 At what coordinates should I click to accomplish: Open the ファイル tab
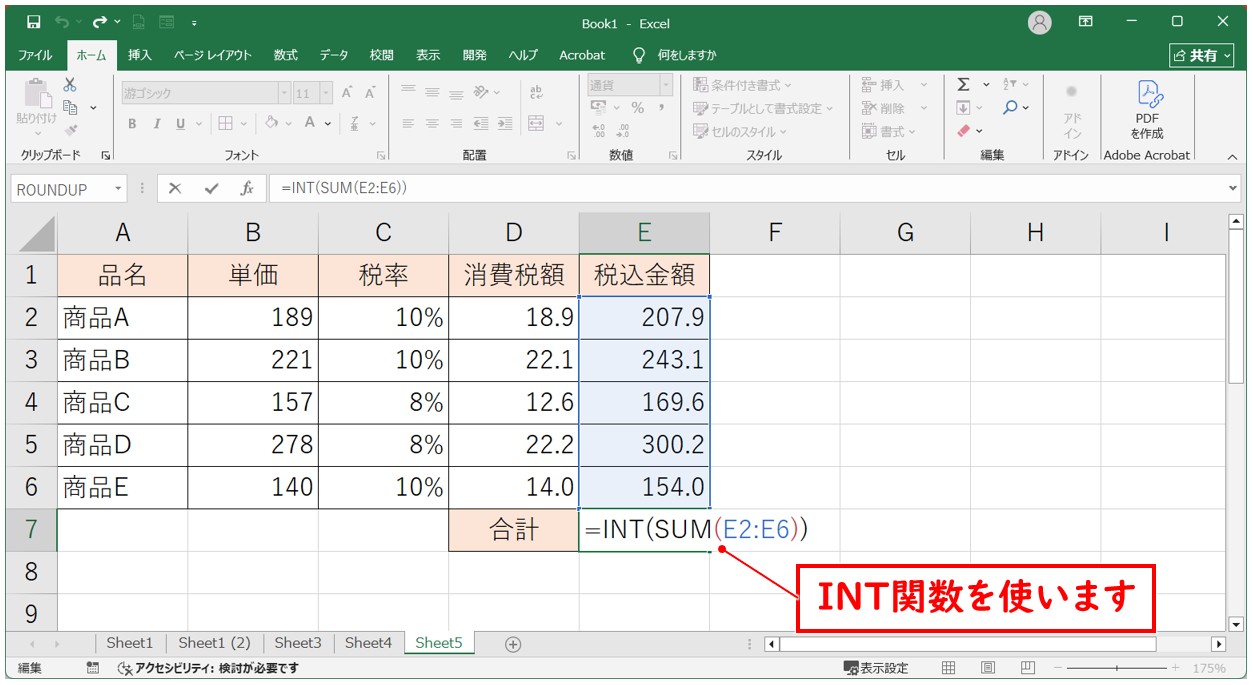point(35,55)
